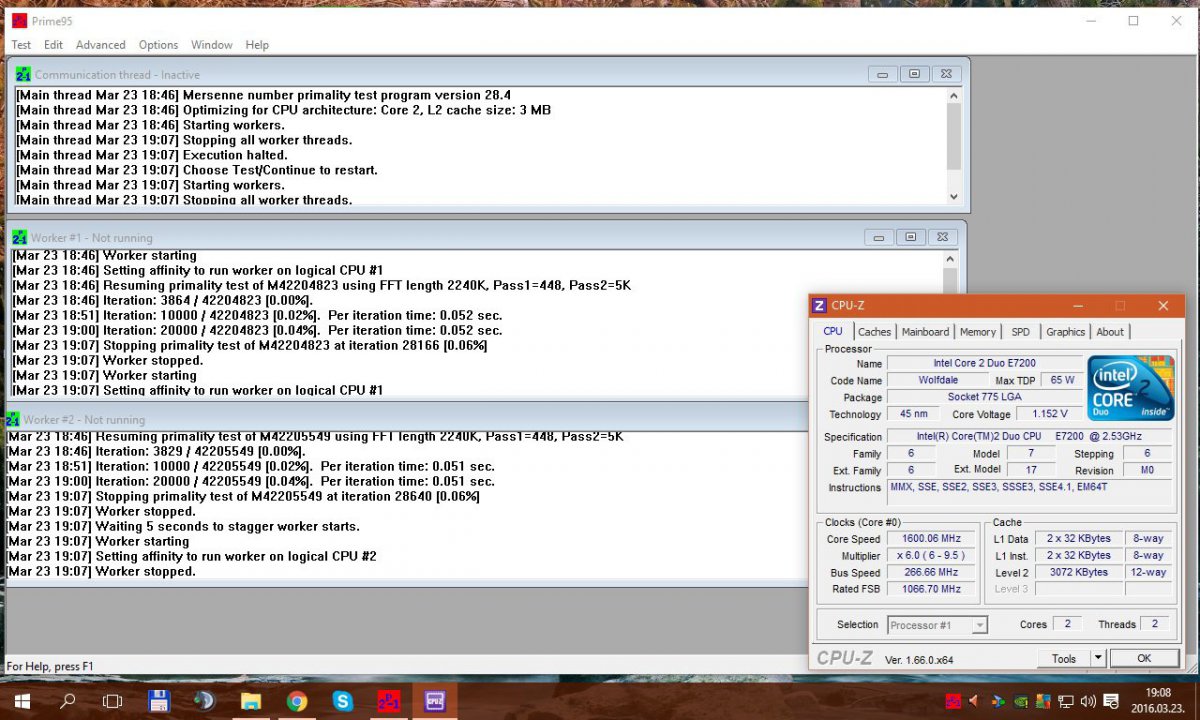Switch to CPU-Z via its taskbar icon
The width and height of the screenshot is (1200, 720).
tap(434, 701)
